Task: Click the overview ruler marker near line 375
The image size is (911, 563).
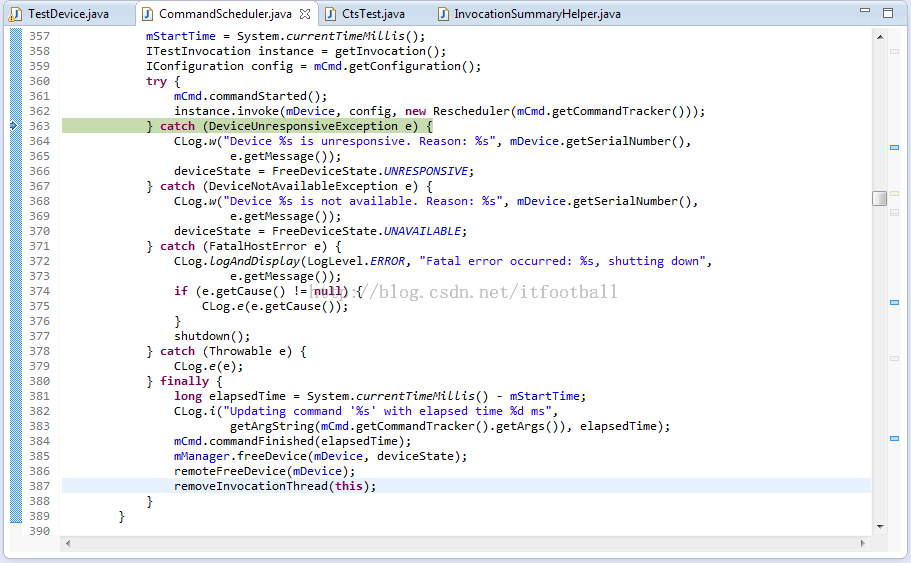Action: click(895, 302)
